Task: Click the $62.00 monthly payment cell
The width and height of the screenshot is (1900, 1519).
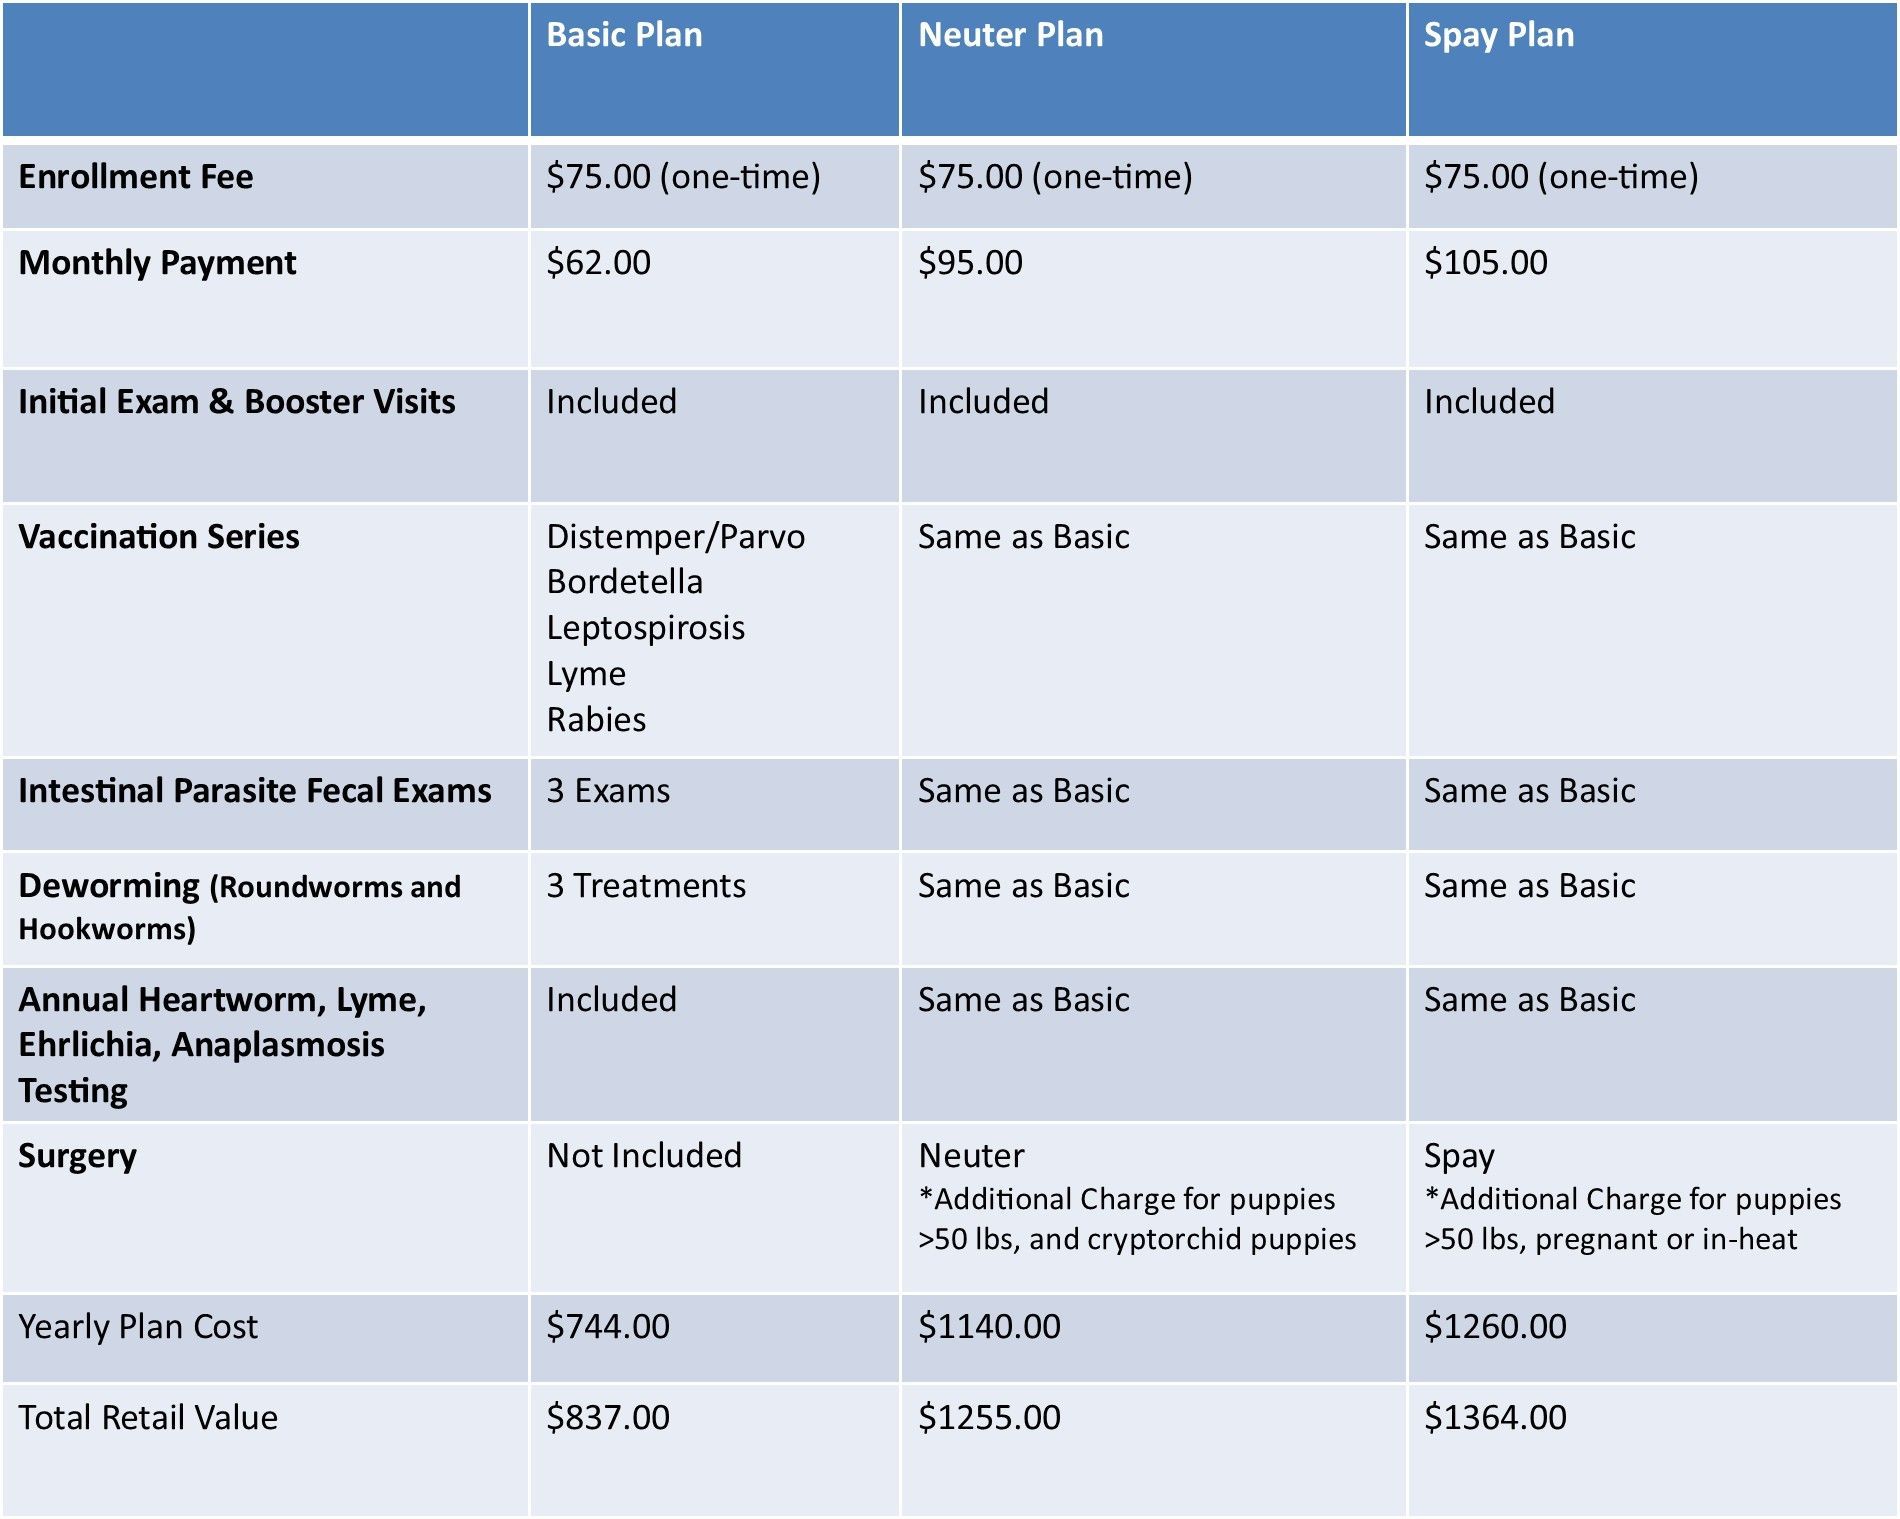Action: click(x=598, y=262)
